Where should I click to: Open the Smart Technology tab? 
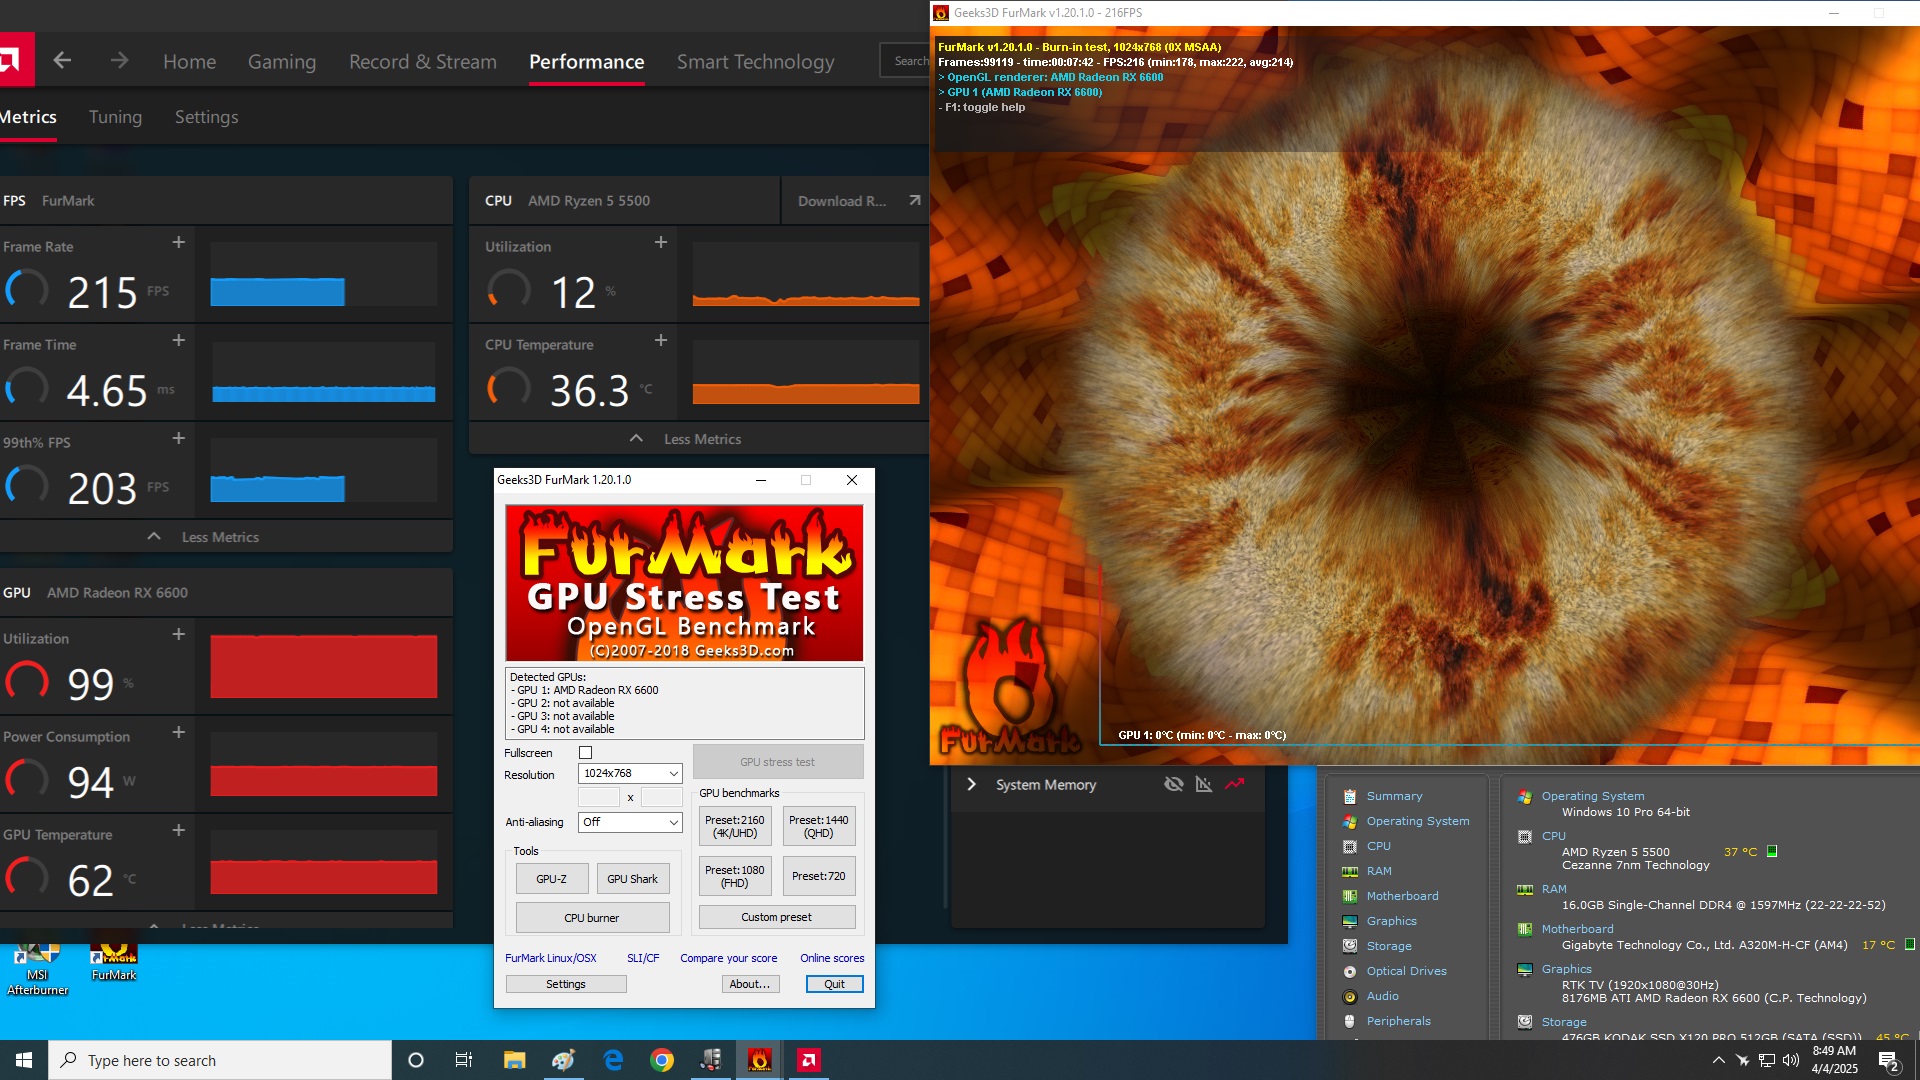point(755,61)
